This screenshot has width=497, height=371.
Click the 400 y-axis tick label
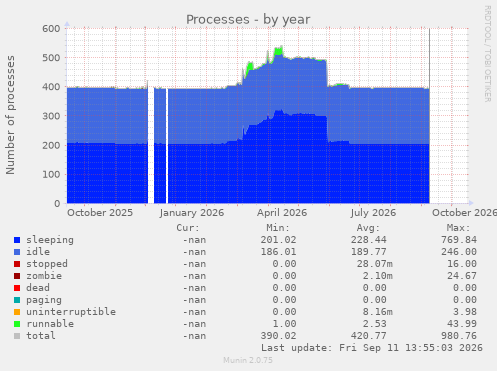point(51,87)
